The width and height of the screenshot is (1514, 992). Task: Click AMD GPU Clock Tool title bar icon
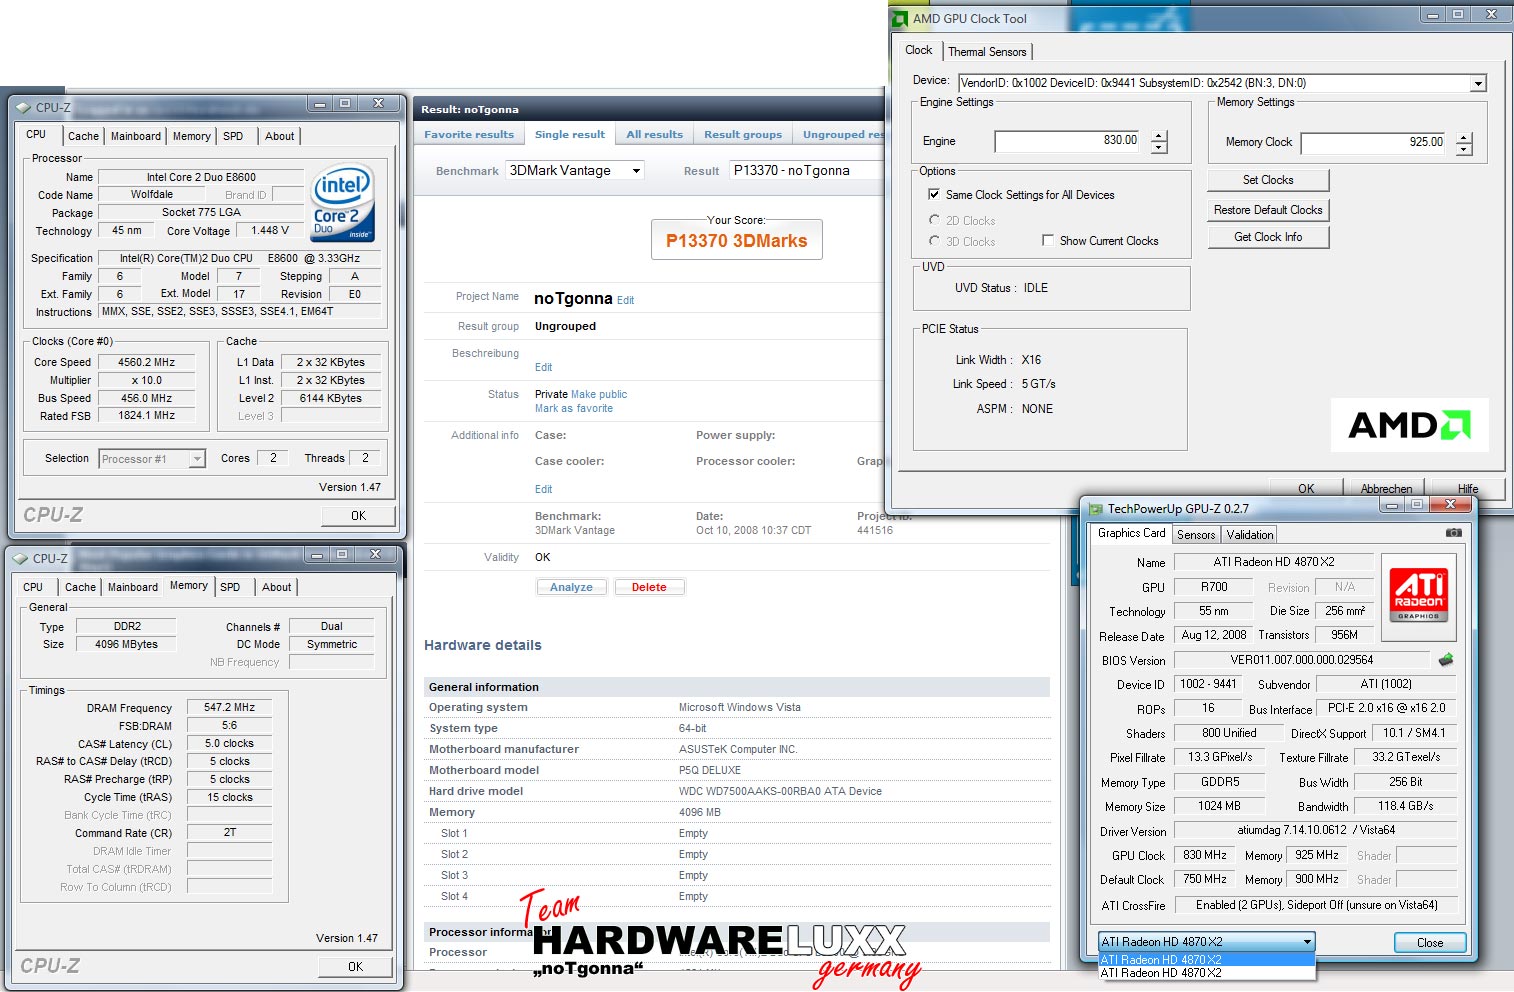pyautogui.click(x=899, y=19)
